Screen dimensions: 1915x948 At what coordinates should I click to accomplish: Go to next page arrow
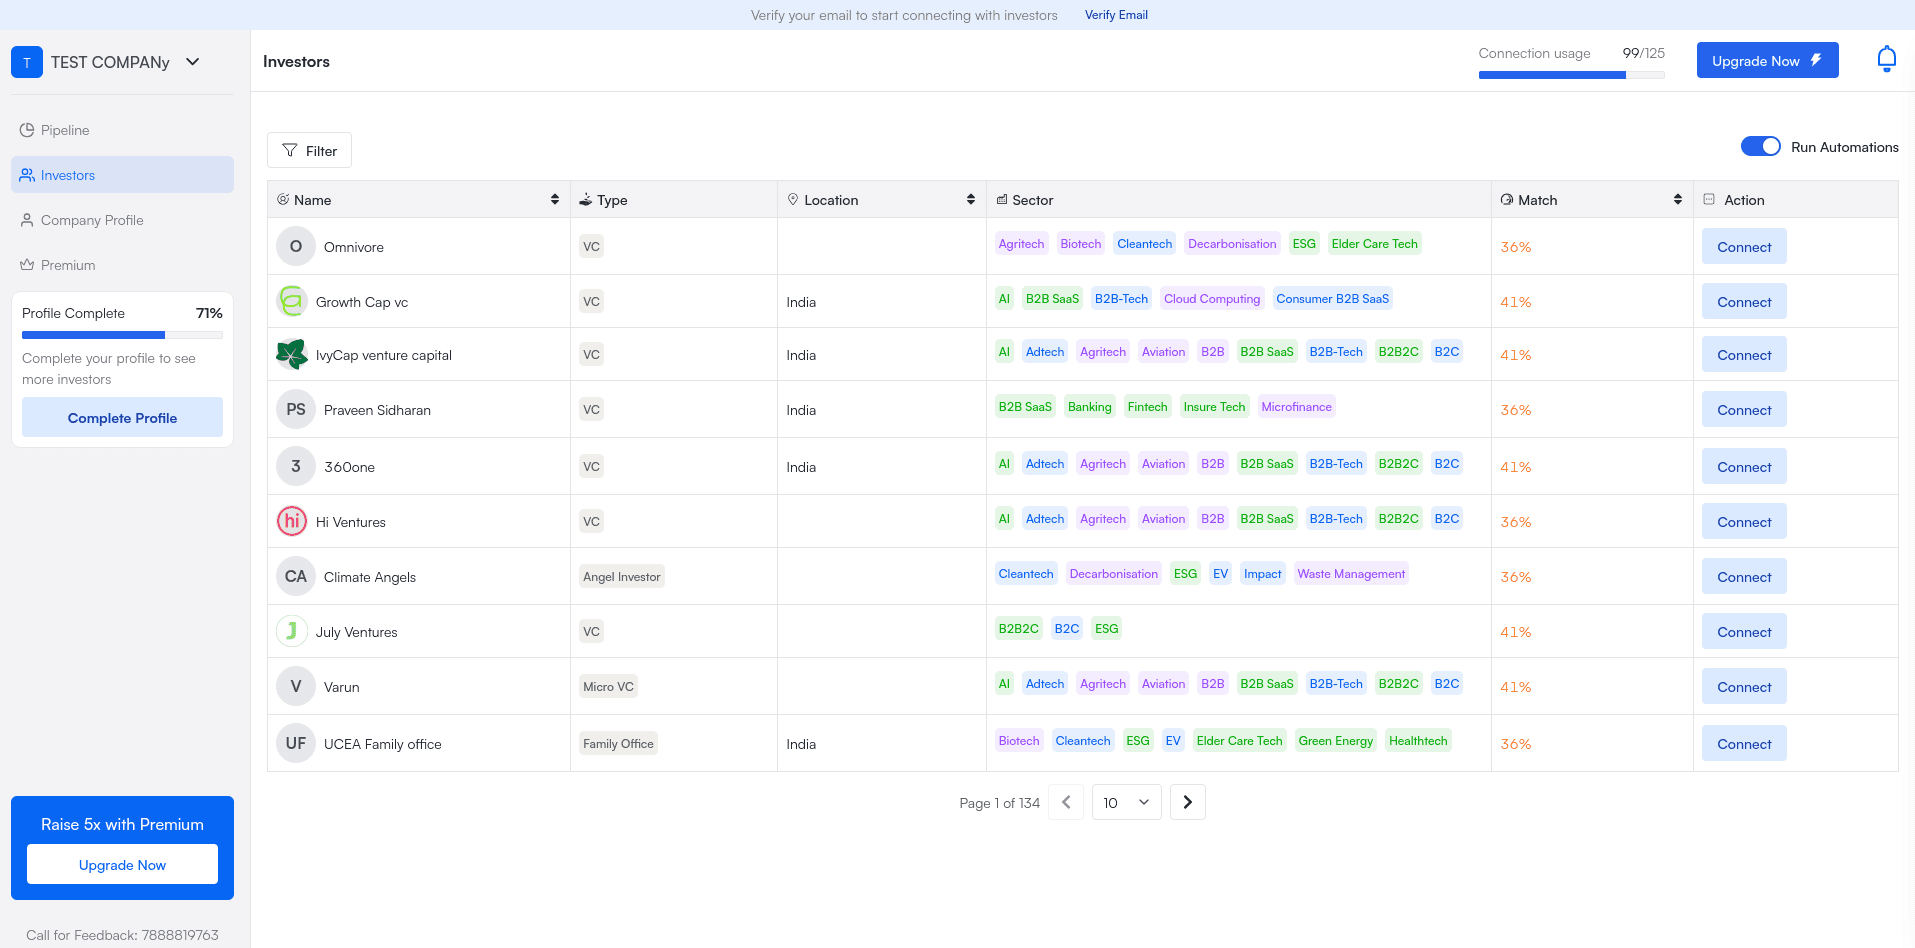point(1187,802)
